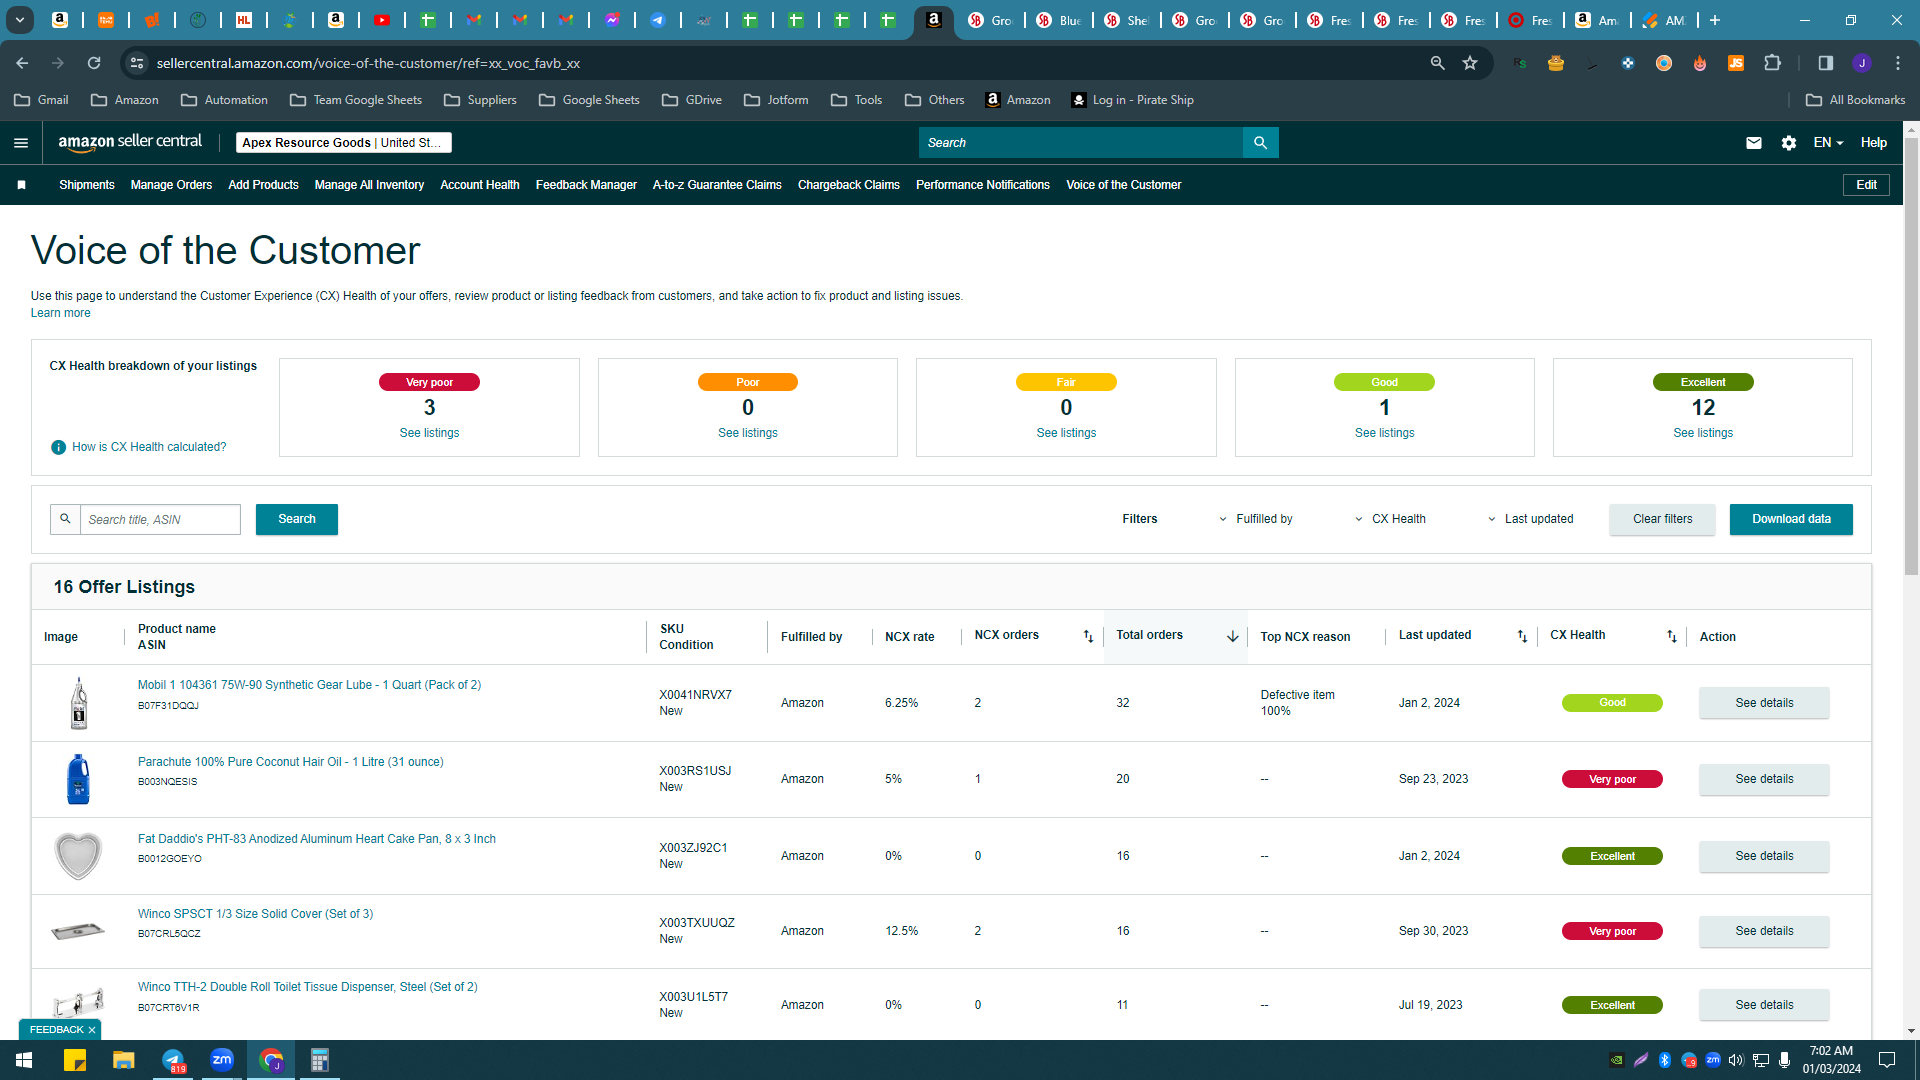Click the bookmark flag icon in nav bar
Viewport: 1920px width, 1080px height.
21,185
